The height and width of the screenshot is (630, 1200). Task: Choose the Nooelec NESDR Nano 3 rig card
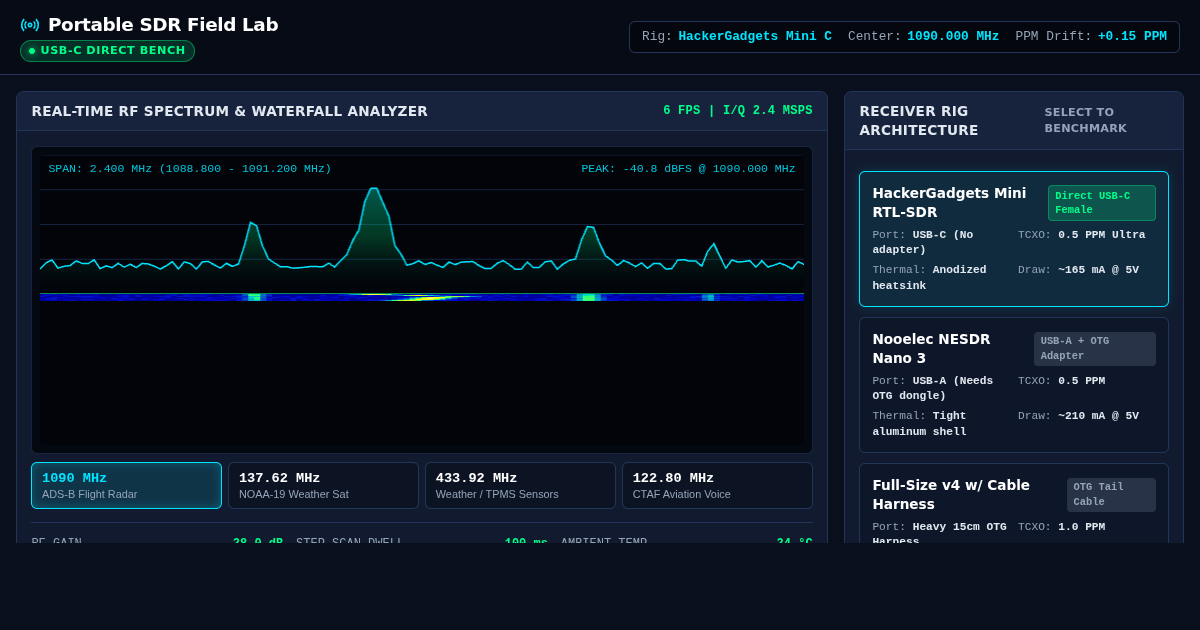1014,385
